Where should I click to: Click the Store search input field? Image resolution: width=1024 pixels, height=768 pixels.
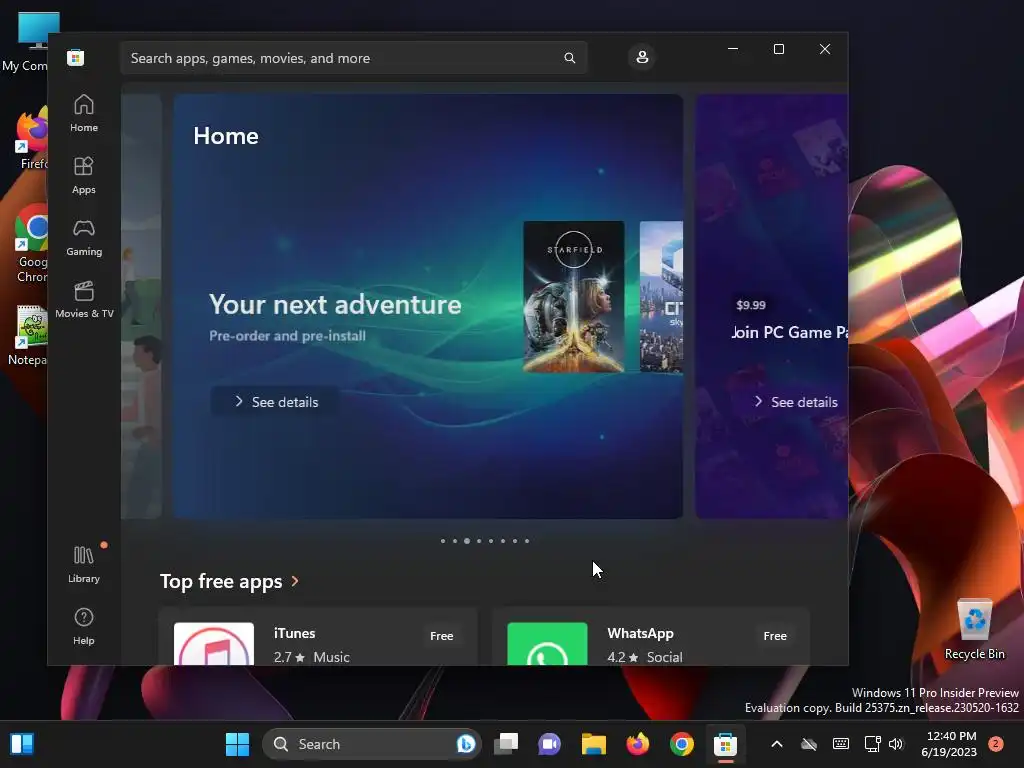[x=353, y=58]
